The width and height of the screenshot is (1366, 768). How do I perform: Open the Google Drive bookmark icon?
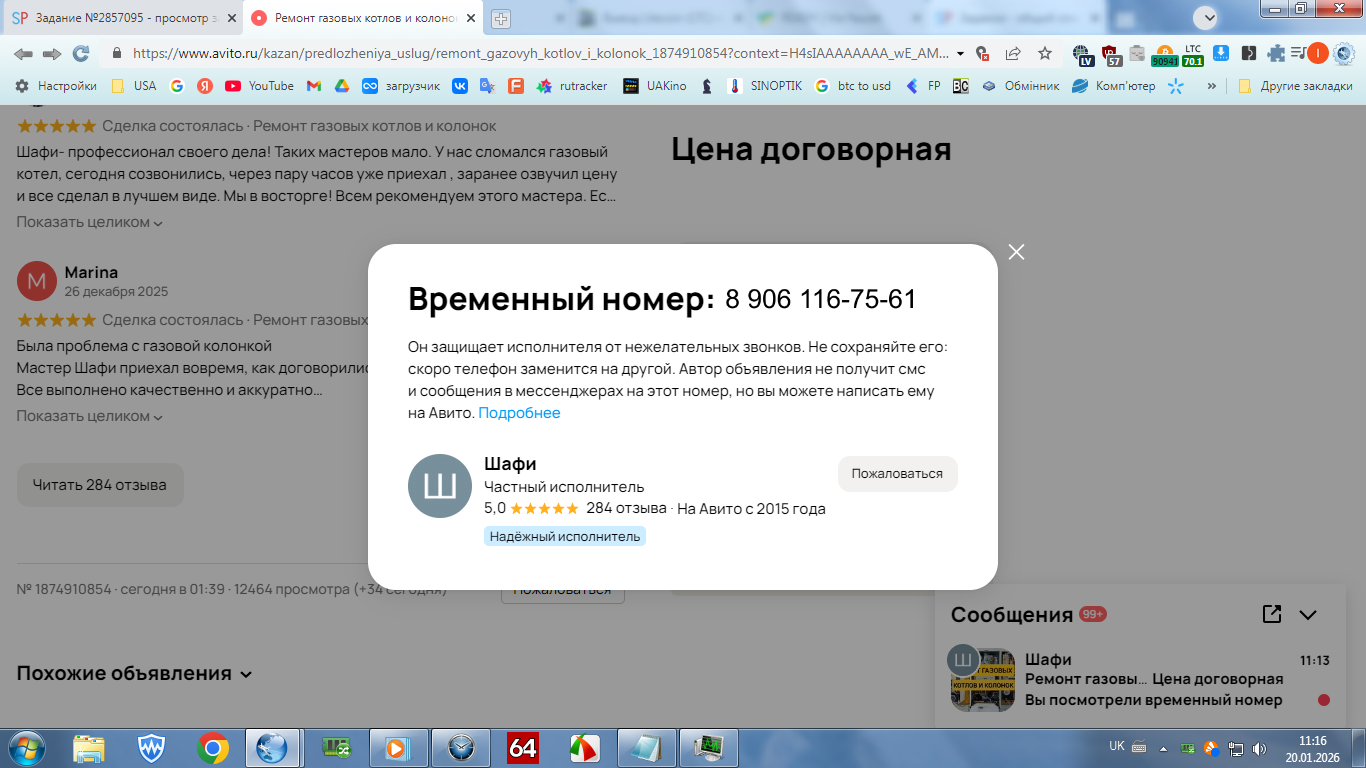341,86
